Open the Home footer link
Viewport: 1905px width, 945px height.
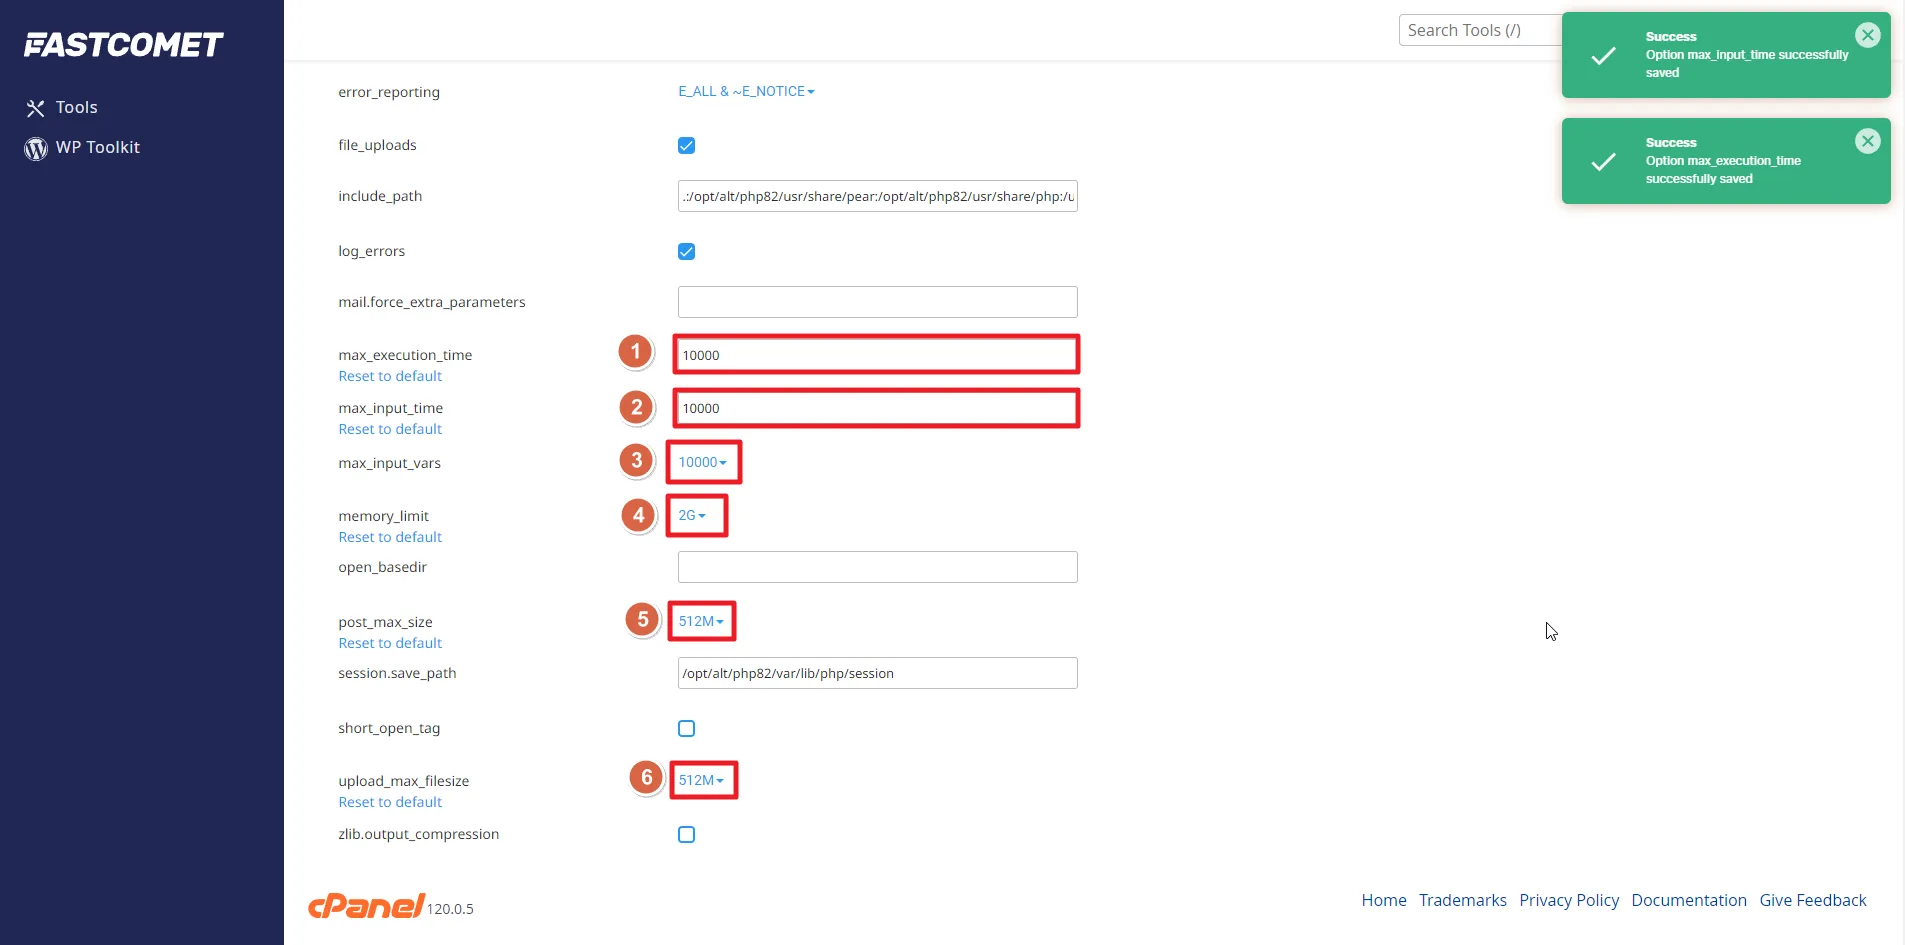(x=1384, y=900)
